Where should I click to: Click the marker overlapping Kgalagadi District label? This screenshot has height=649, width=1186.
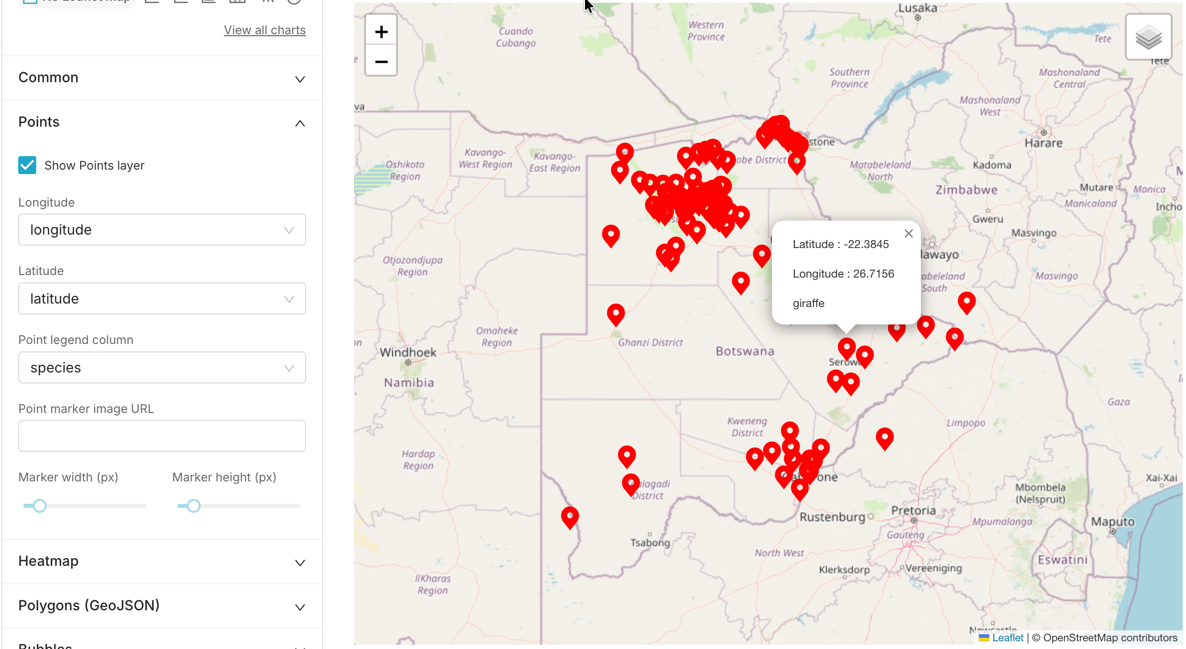click(631, 484)
